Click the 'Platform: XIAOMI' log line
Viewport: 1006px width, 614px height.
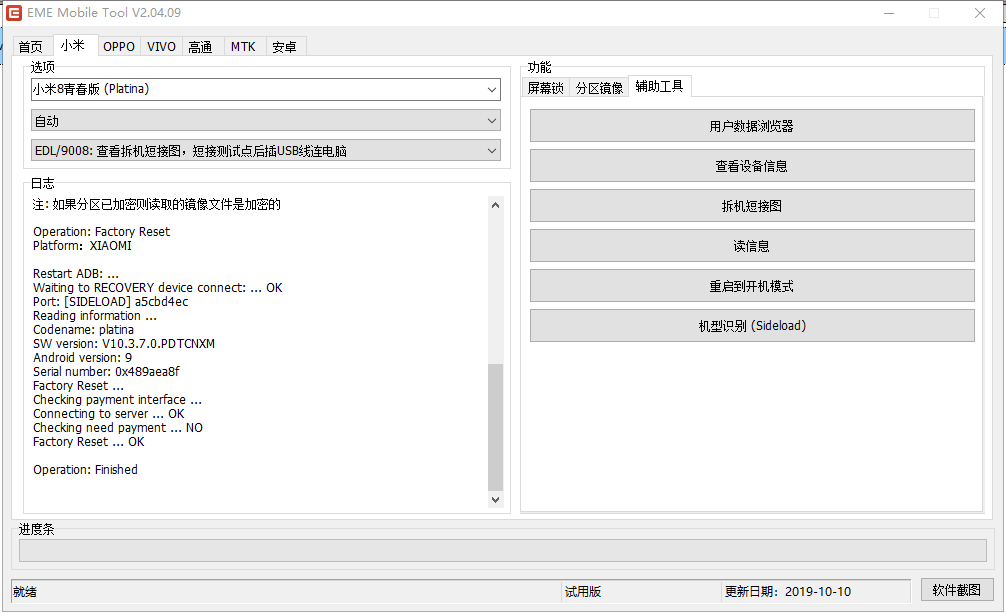click(x=82, y=246)
